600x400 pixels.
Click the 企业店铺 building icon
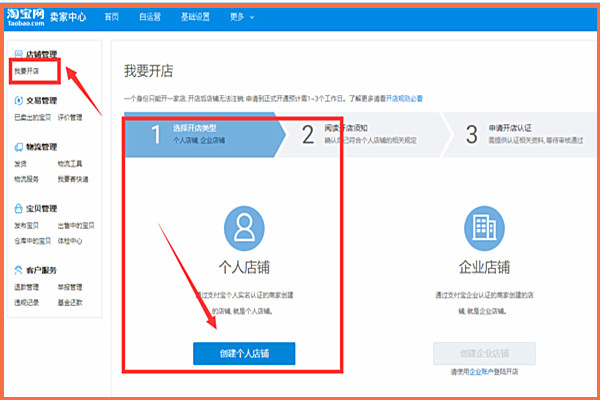click(x=484, y=225)
